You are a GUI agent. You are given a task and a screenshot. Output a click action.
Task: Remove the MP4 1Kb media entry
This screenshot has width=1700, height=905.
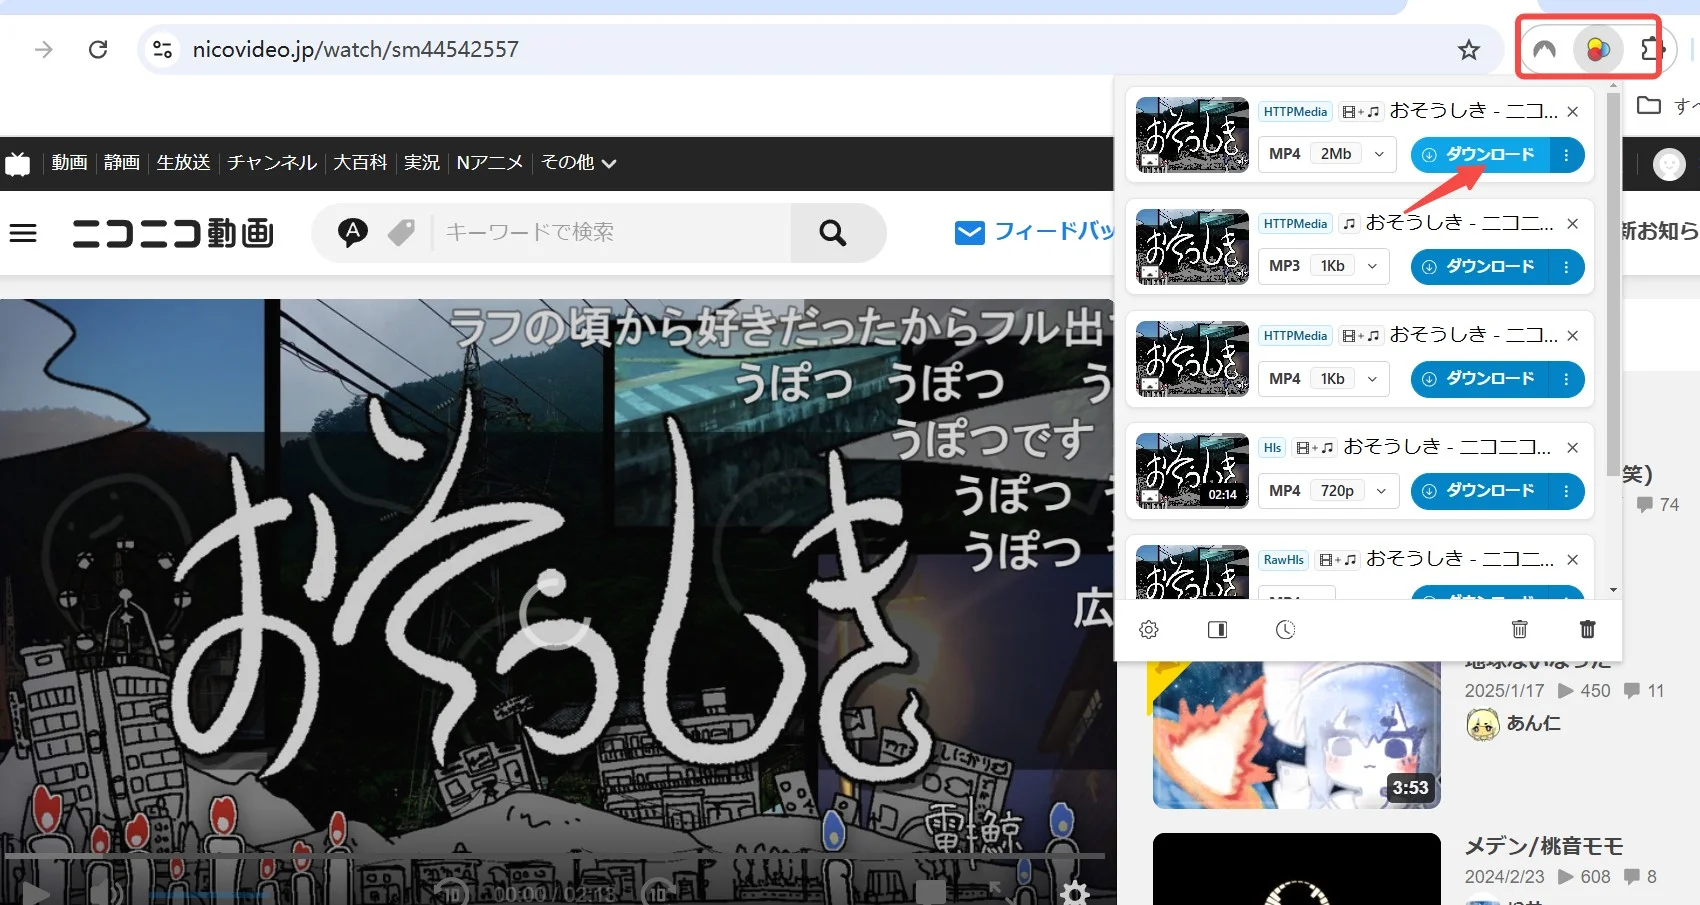point(1573,336)
